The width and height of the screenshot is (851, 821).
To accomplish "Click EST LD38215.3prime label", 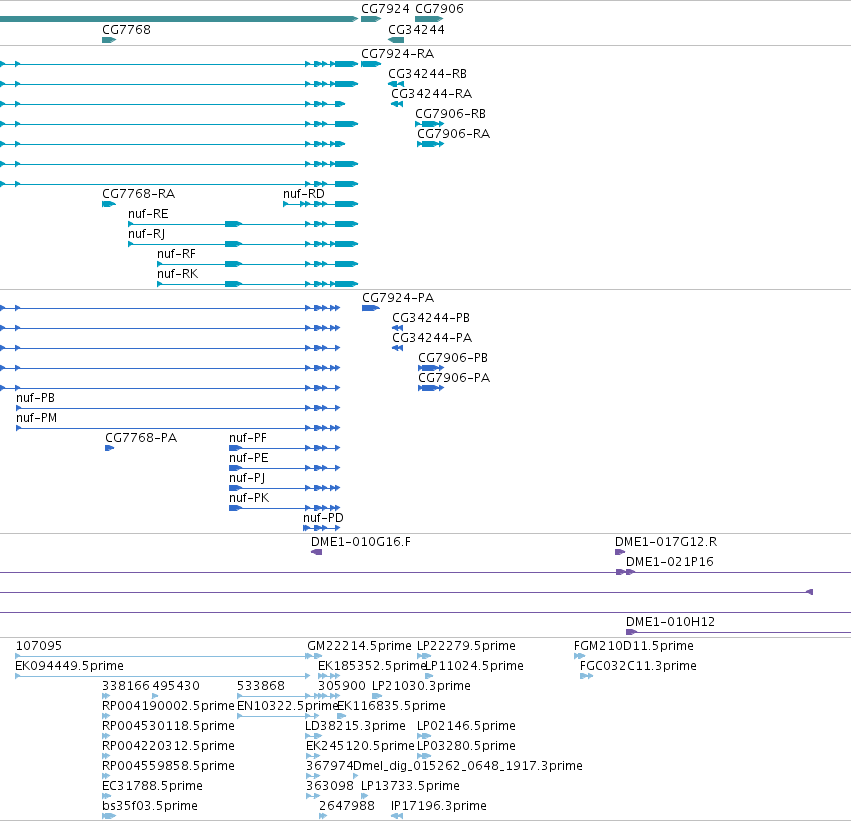I will click(x=355, y=726).
